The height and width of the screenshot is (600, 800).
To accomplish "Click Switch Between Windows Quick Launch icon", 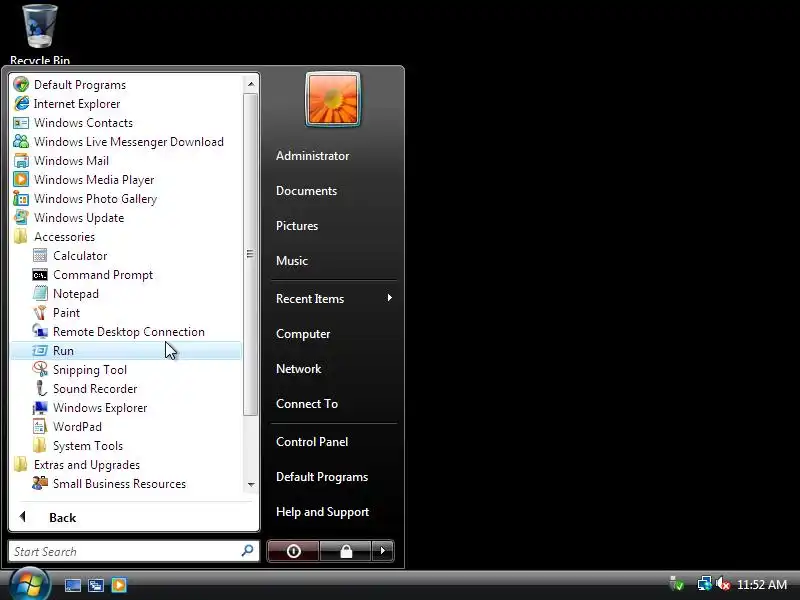I will [x=96, y=585].
